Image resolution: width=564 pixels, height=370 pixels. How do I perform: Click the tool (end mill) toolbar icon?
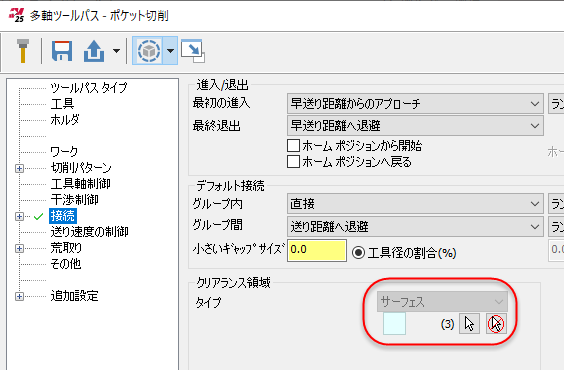coord(23,51)
